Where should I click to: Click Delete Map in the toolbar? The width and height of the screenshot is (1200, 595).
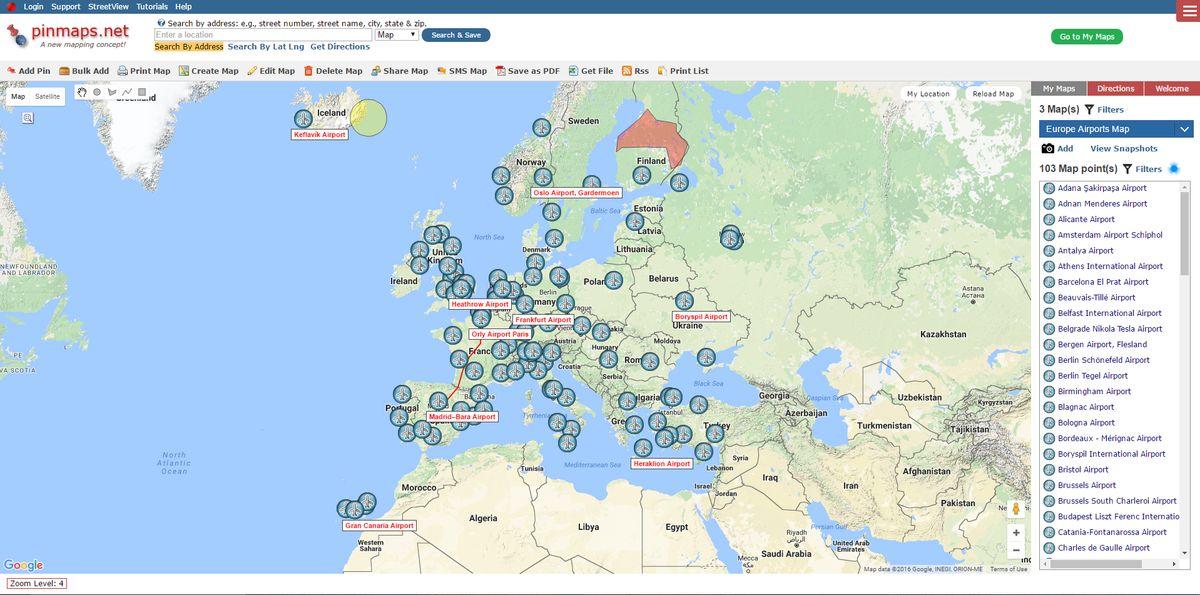point(333,71)
